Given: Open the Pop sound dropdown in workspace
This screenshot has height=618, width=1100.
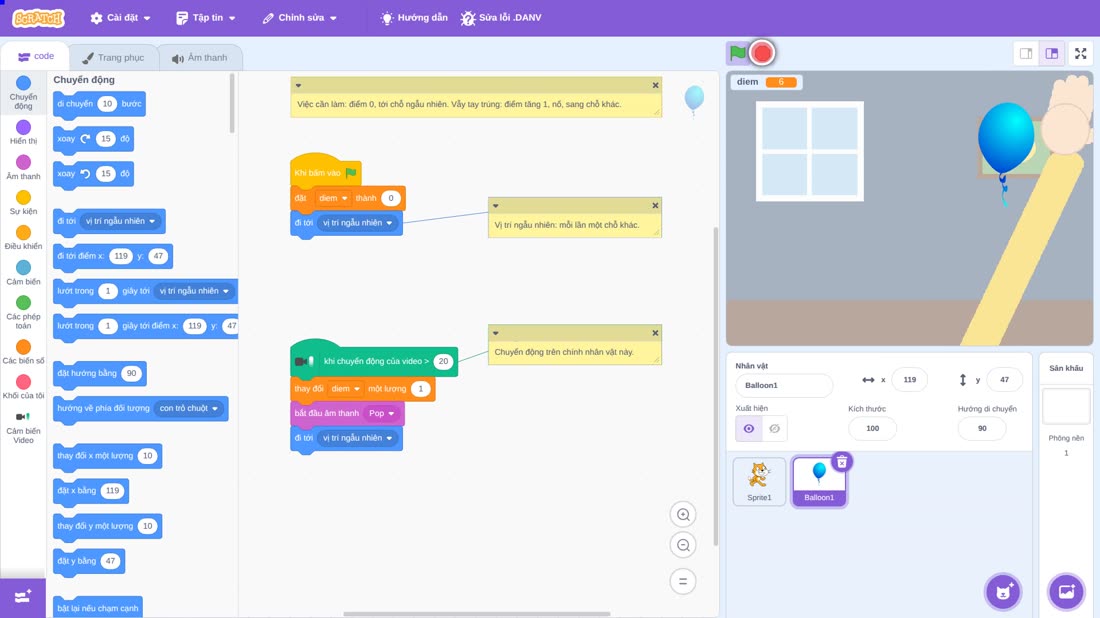Looking at the screenshot, I should (x=382, y=413).
